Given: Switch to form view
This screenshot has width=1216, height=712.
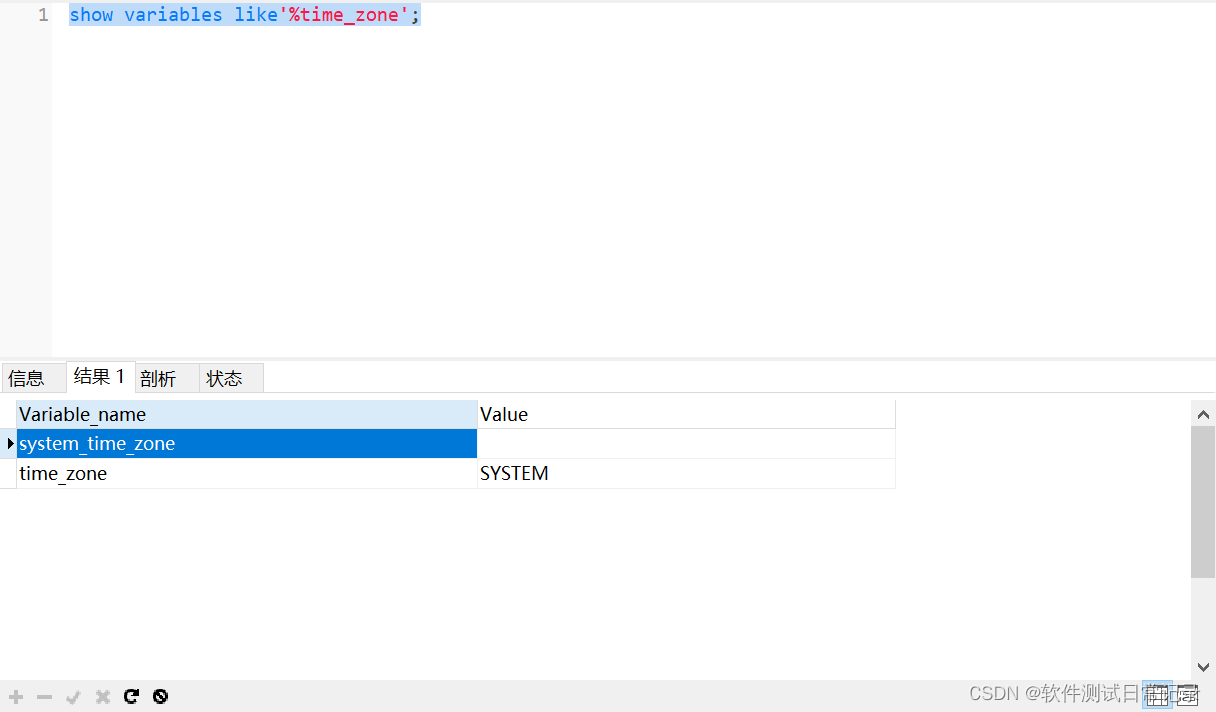Looking at the screenshot, I should point(1187,695).
